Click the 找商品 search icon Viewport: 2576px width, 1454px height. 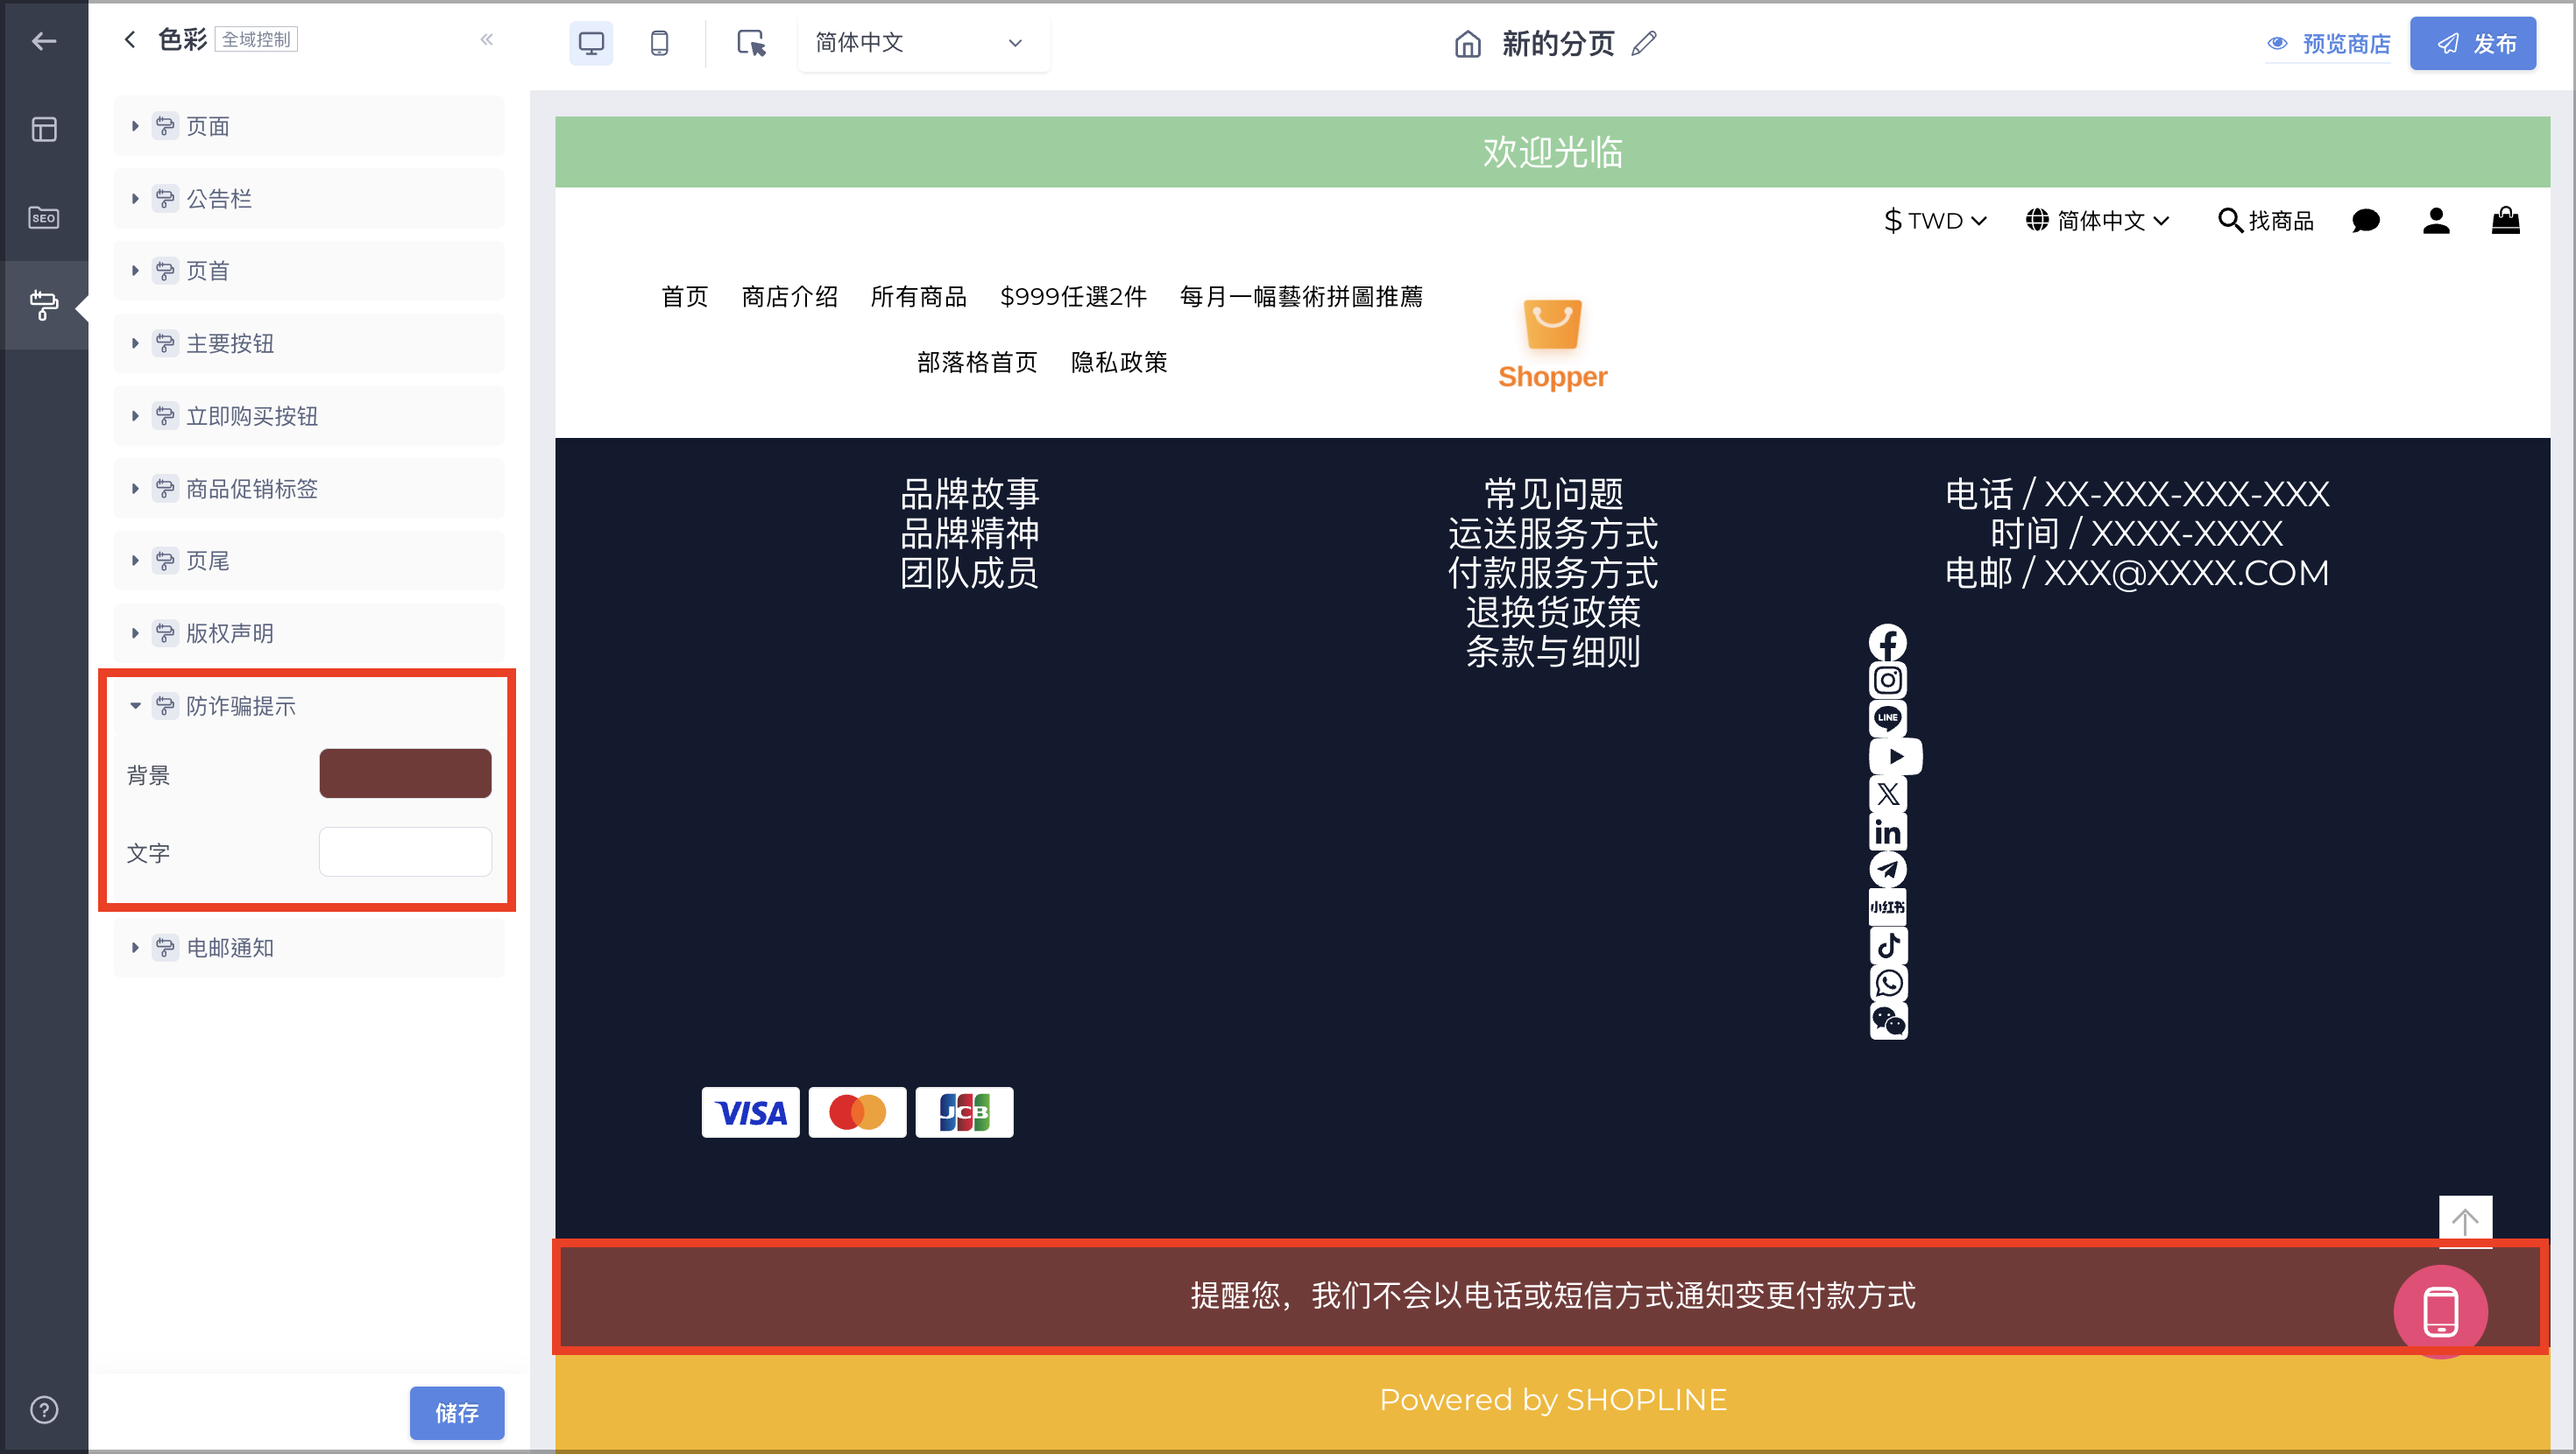2265,220
